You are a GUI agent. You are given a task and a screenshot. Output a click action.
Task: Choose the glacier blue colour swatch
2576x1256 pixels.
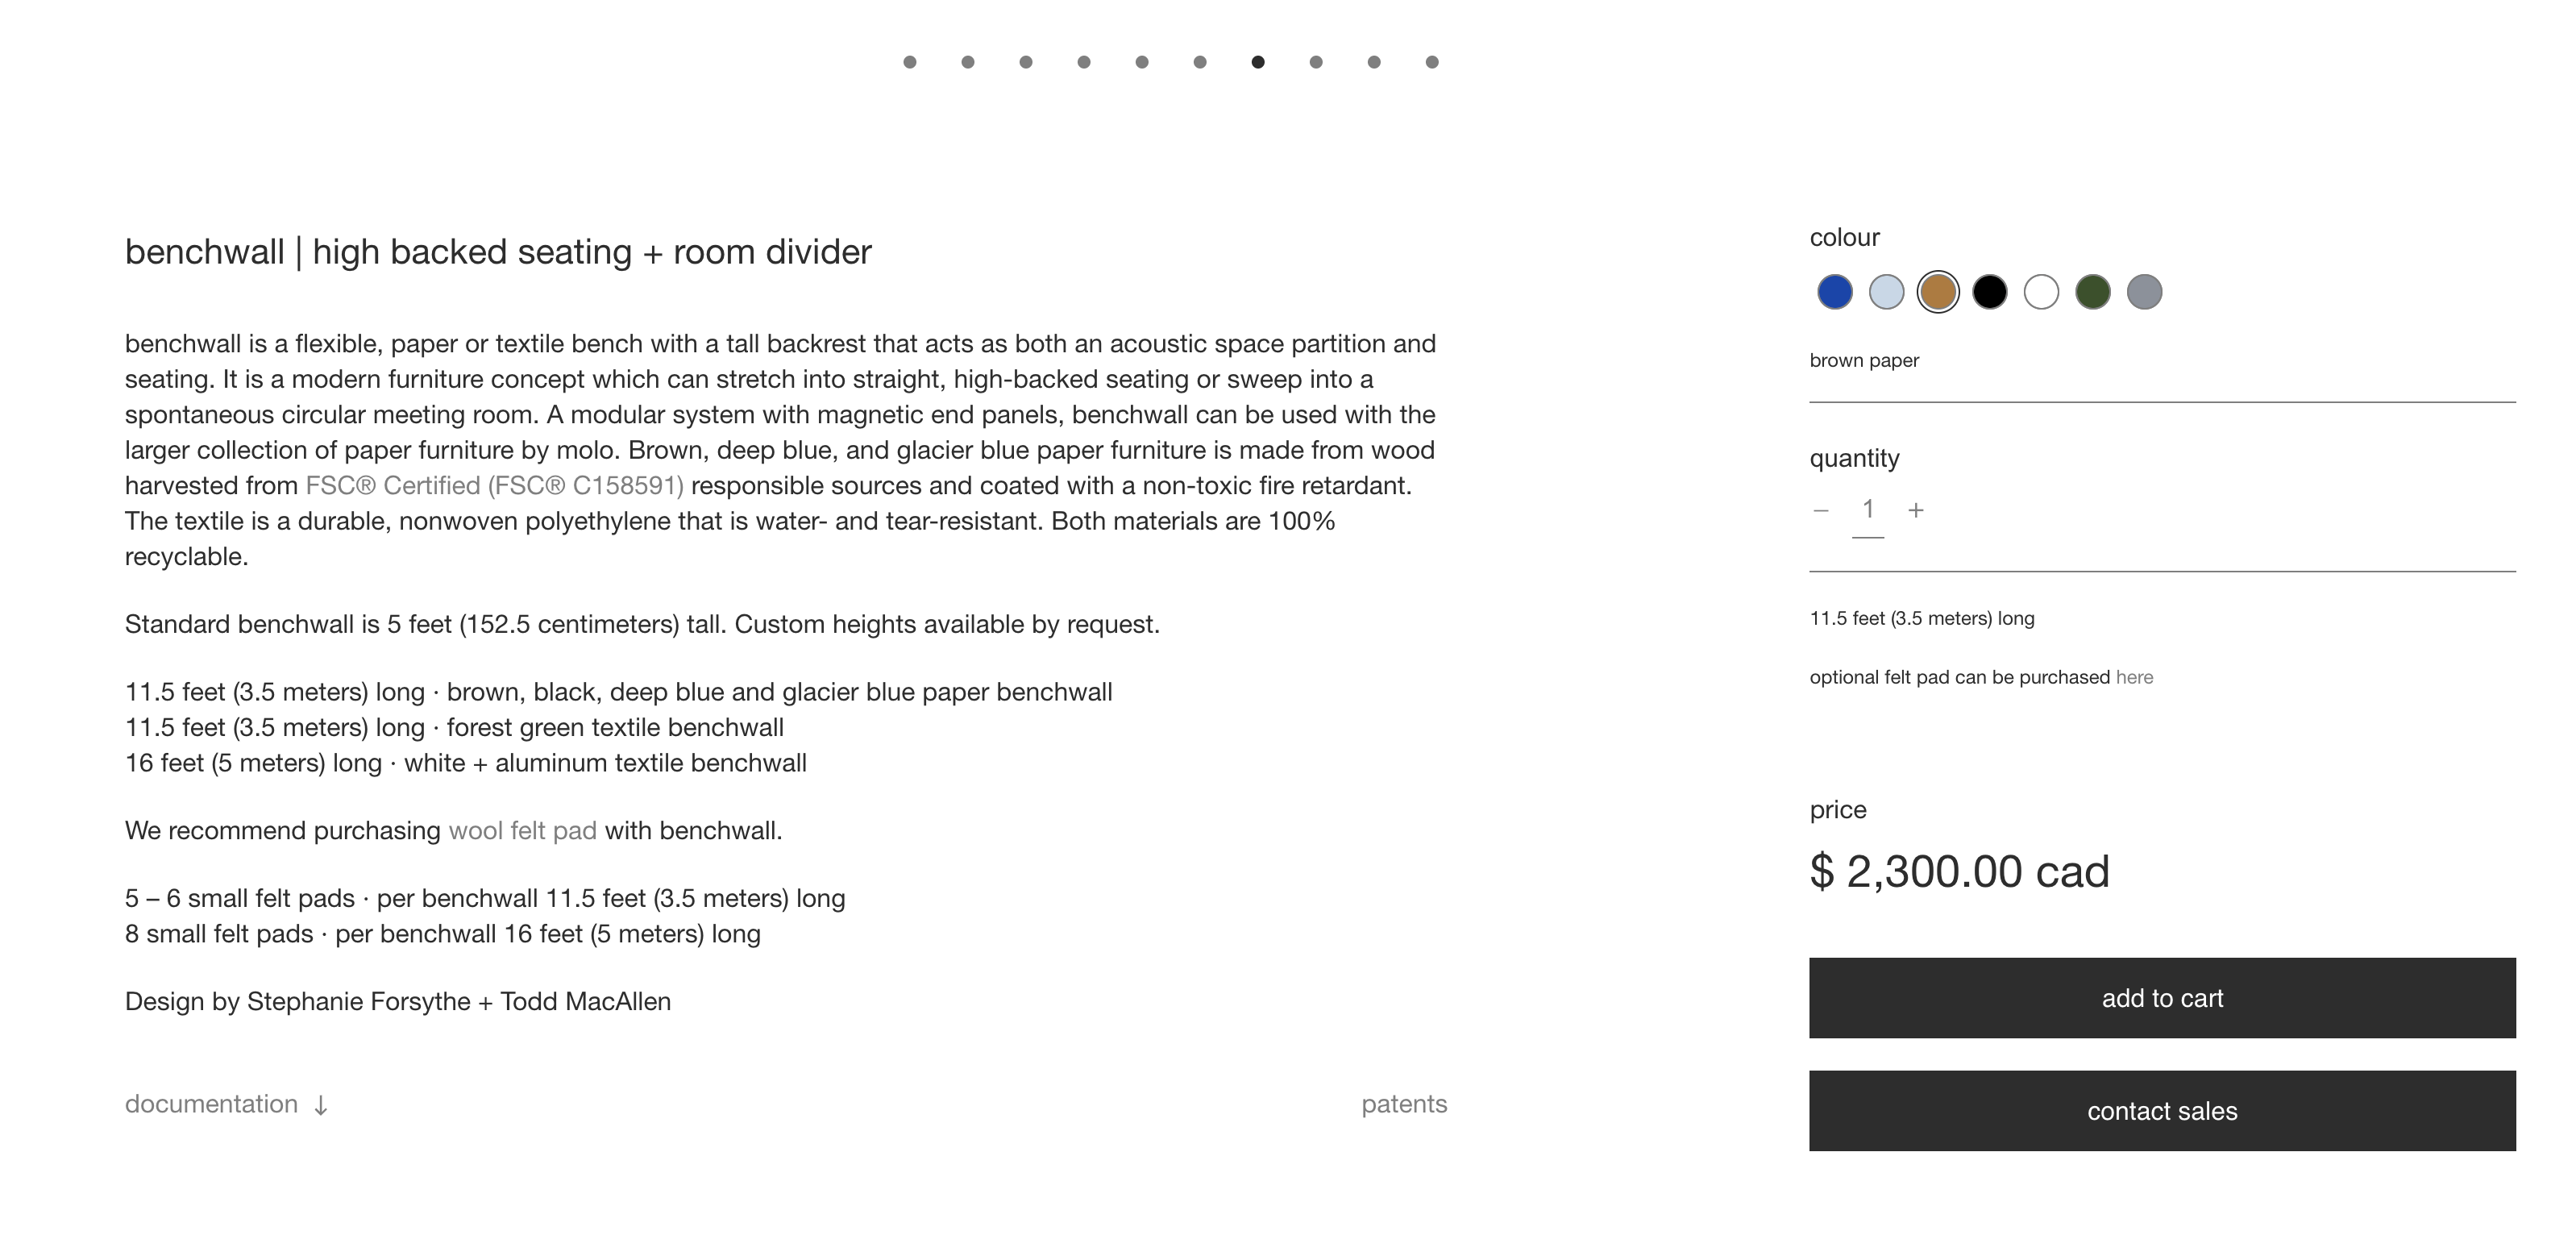[x=1886, y=292]
